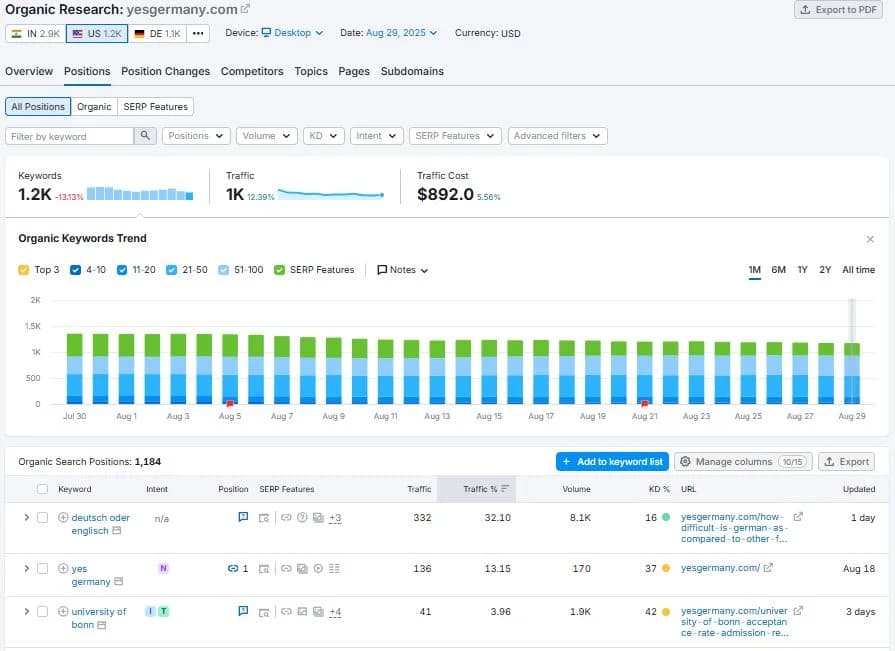Open the KD filter dropdown

click(324, 136)
